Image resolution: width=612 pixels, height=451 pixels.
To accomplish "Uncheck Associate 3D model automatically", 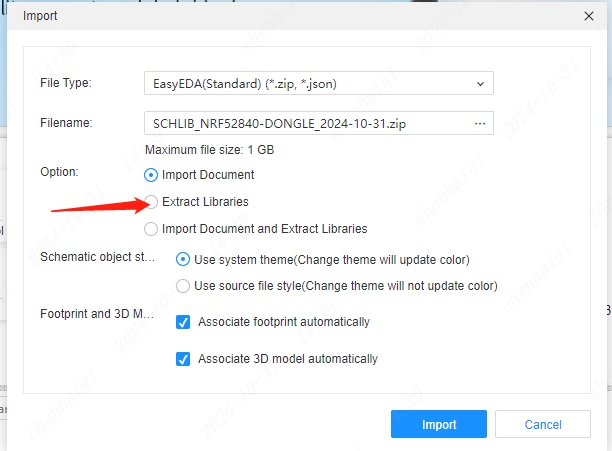I will pos(183,358).
